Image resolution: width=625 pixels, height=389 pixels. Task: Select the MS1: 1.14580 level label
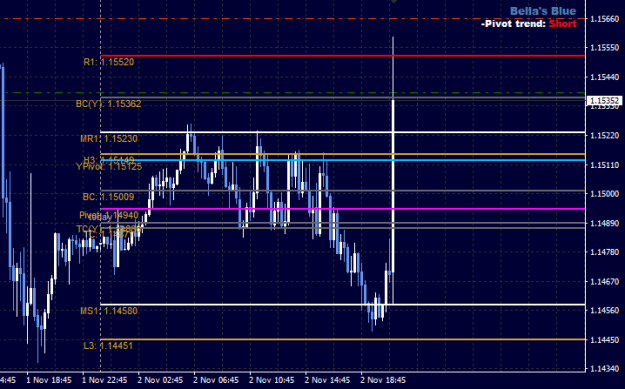point(109,311)
